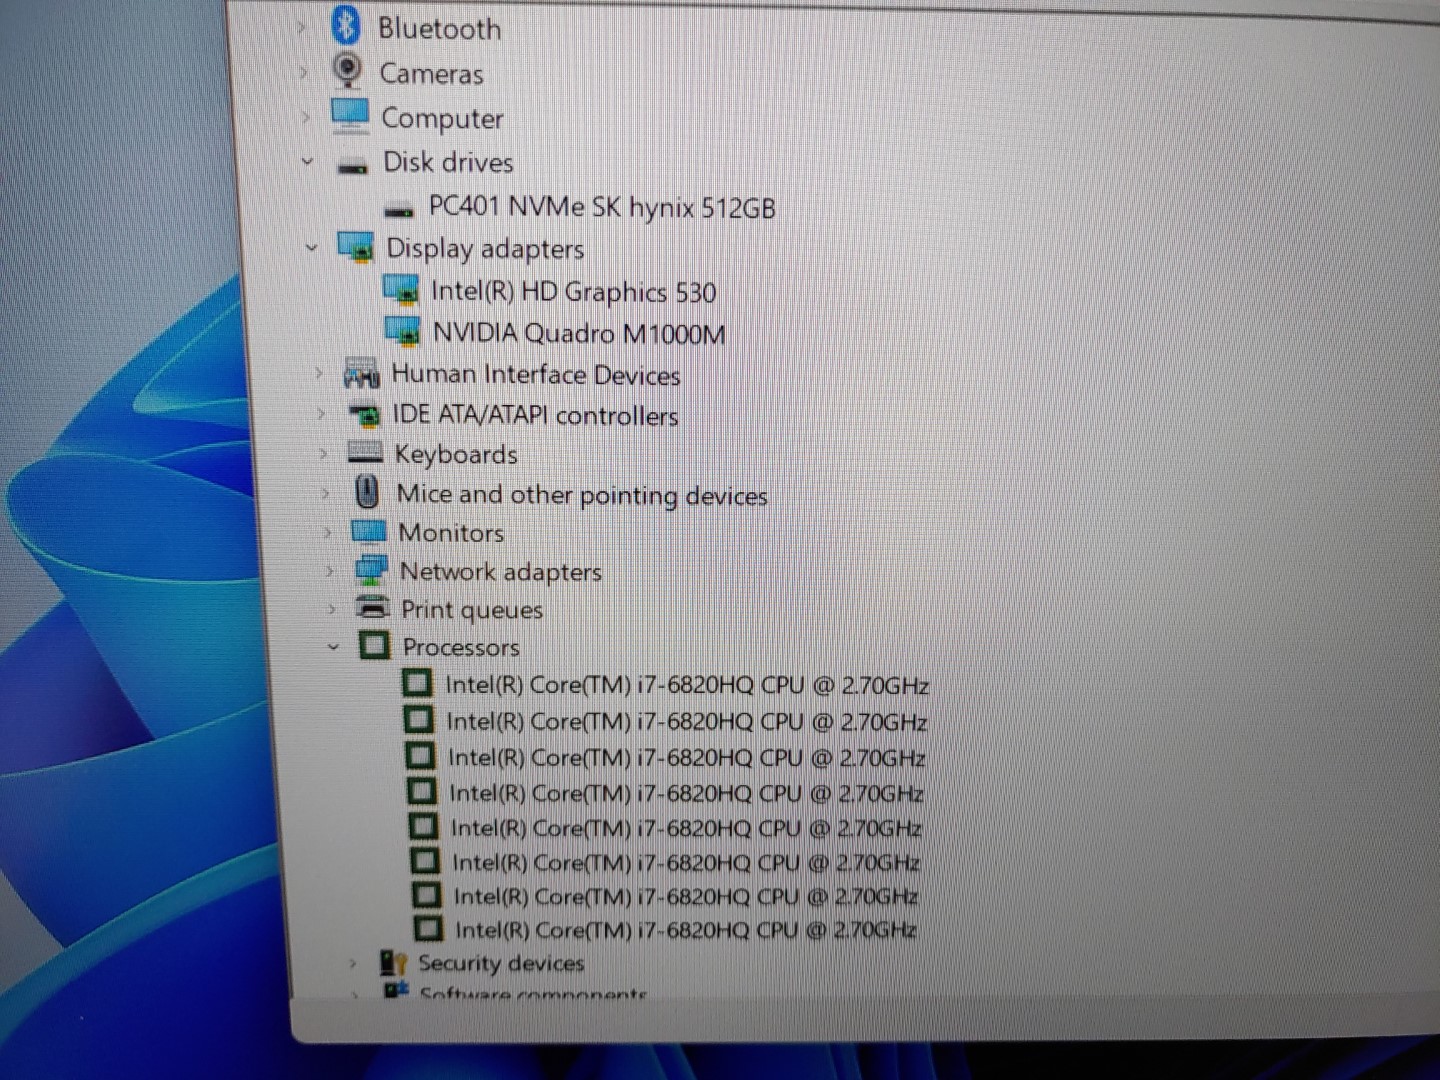Click the Mice and pointing devices icon

coord(368,492)
